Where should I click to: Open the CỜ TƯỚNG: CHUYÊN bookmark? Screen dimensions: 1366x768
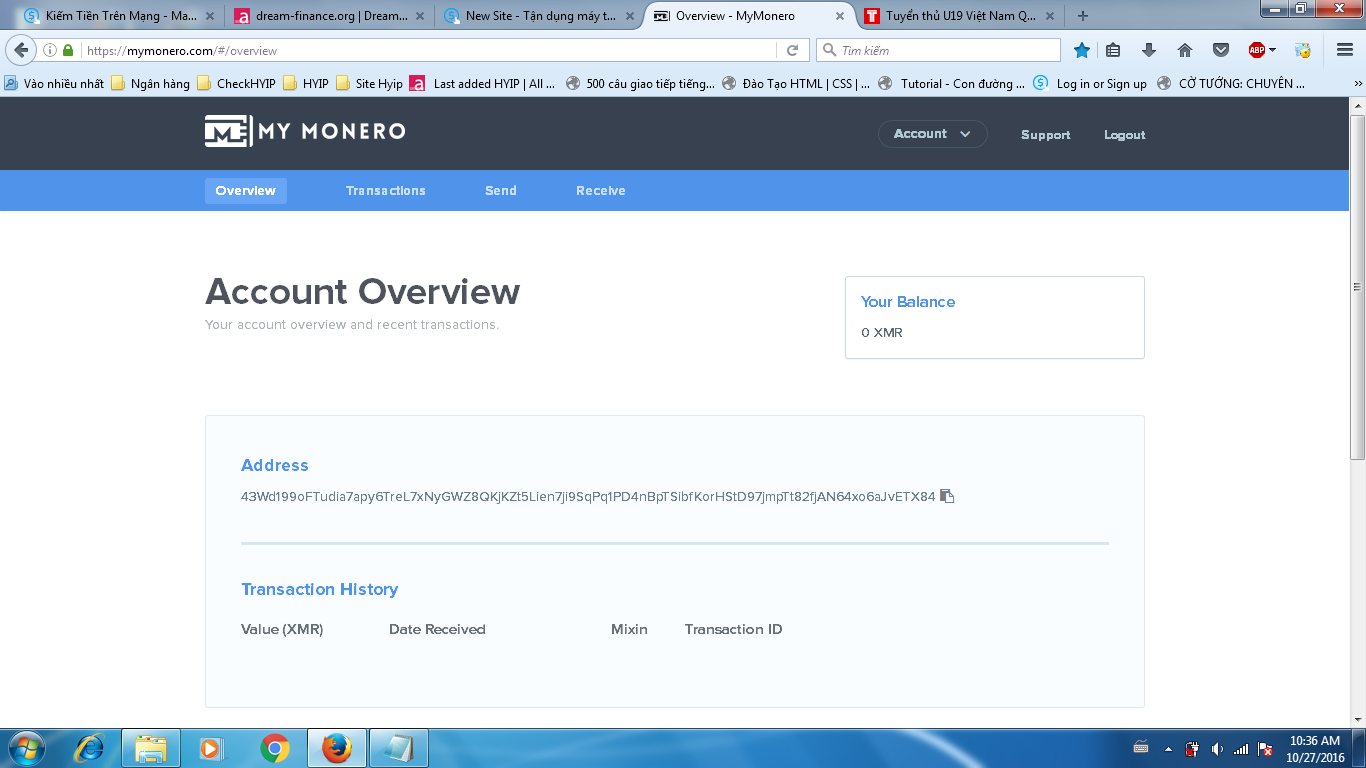1232,84
